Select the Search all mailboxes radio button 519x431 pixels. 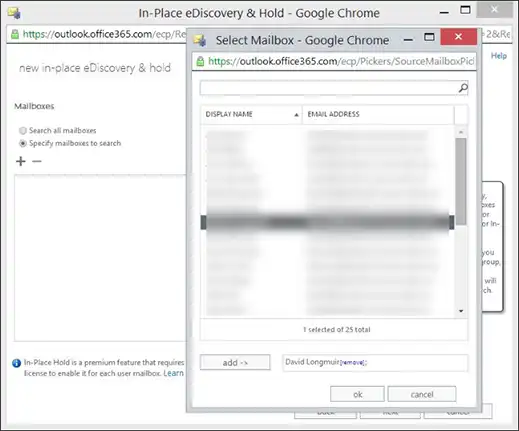tap(22, 130)
